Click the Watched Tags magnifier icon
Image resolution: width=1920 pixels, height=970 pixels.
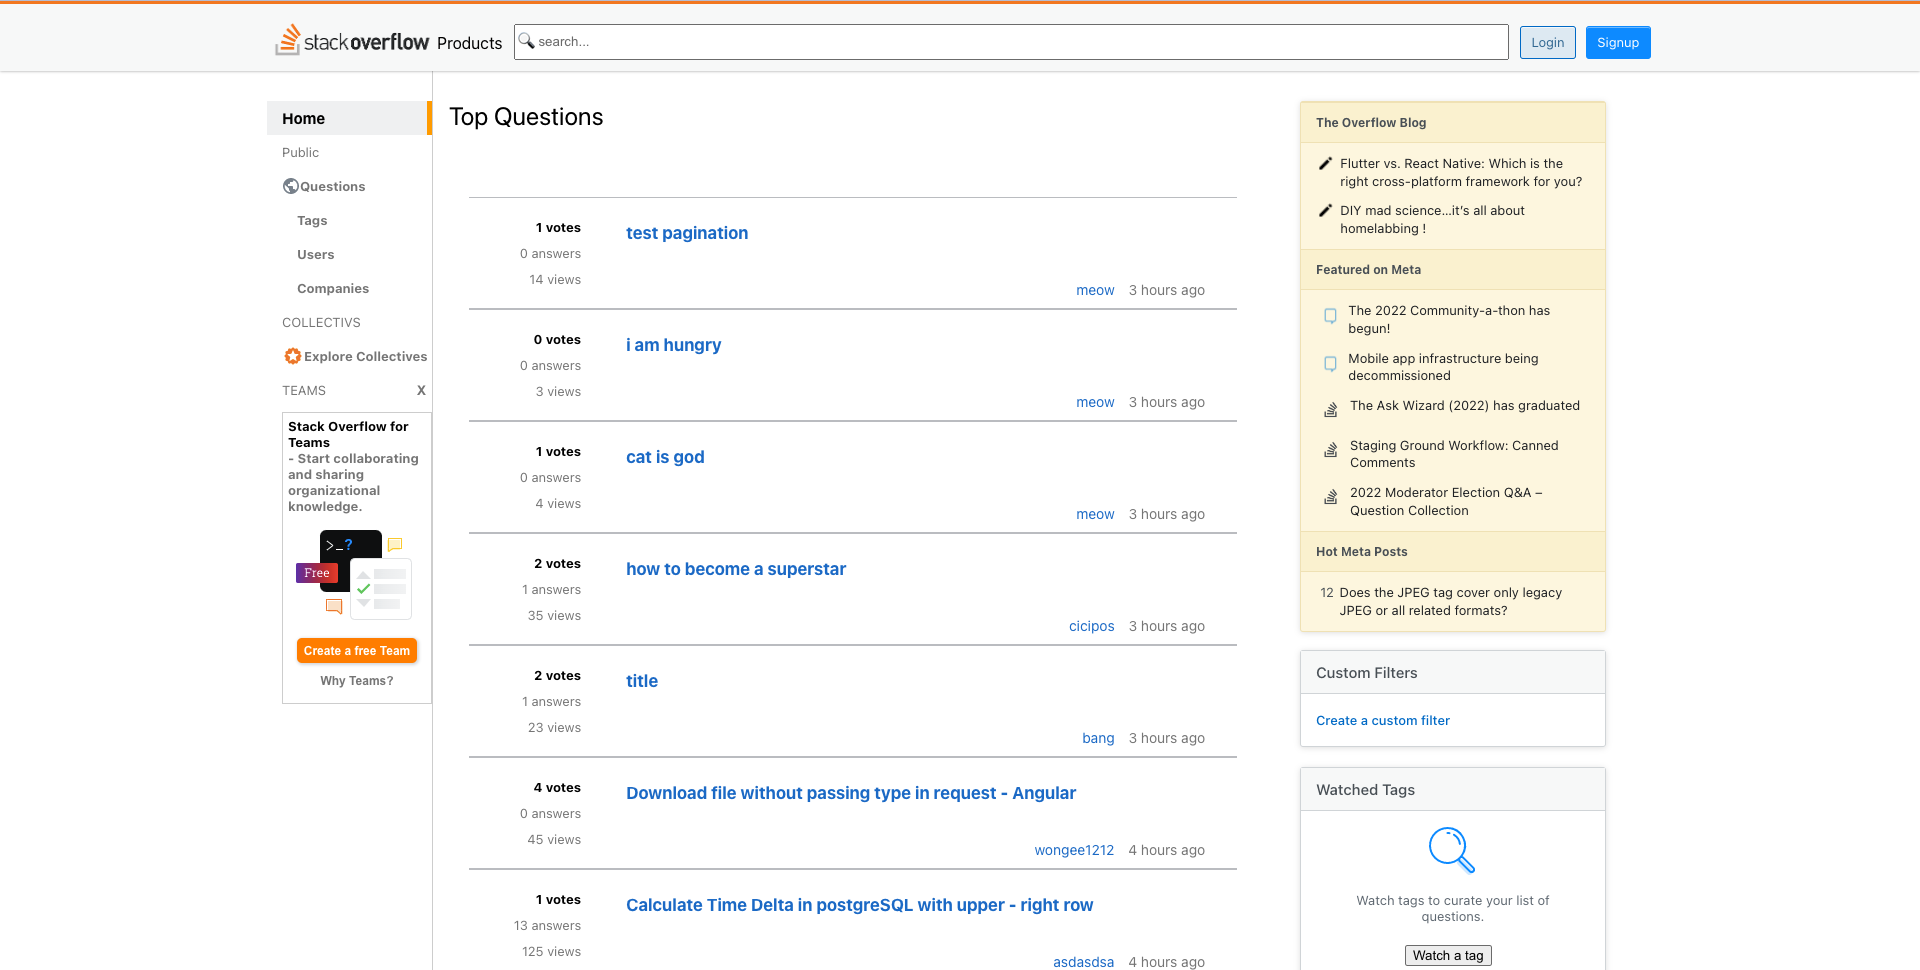click(x=1452, y=850)
